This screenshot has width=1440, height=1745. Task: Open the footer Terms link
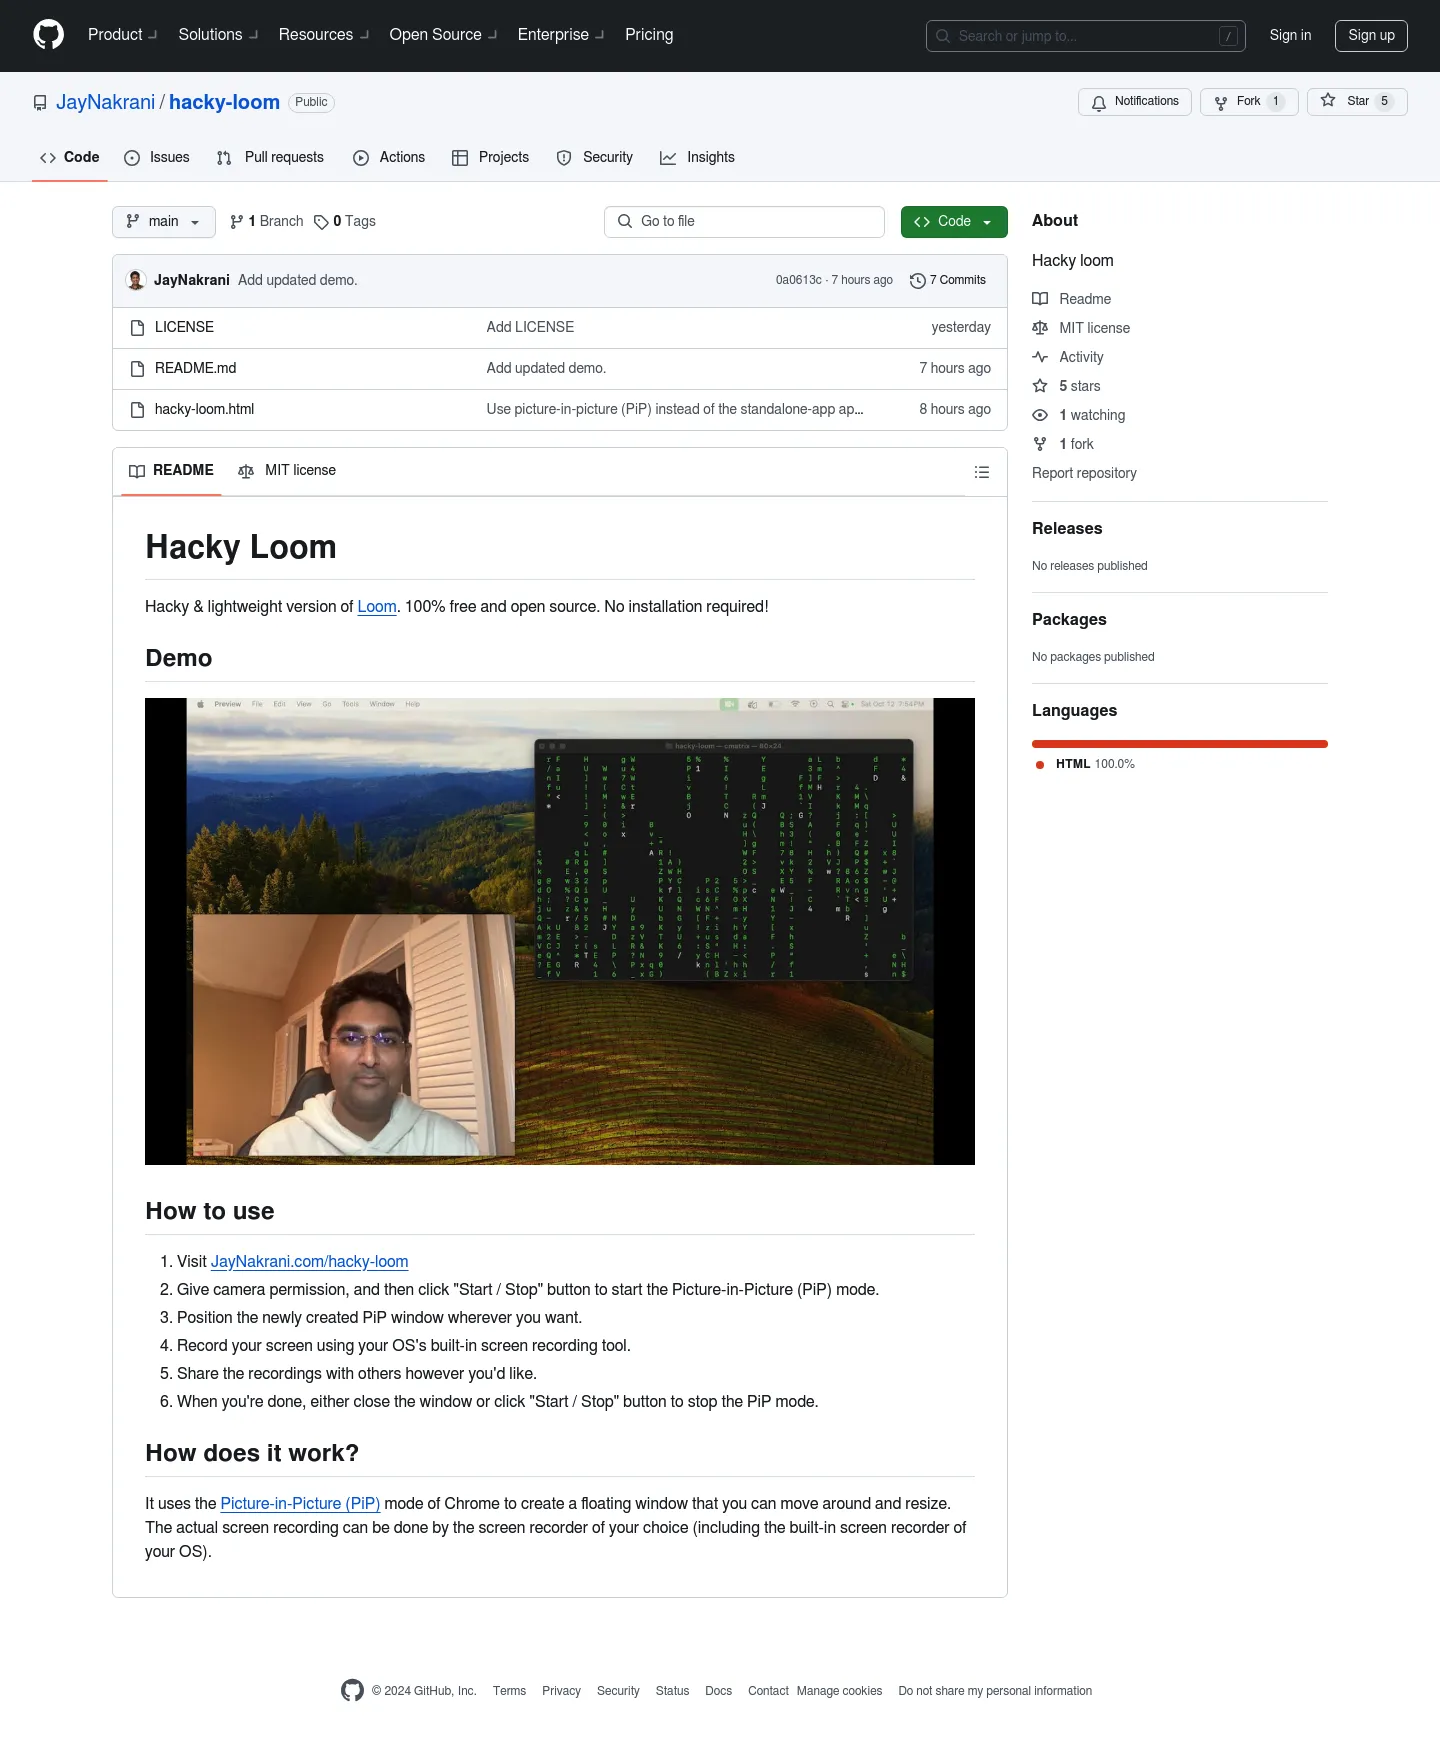click(509, 1691)
